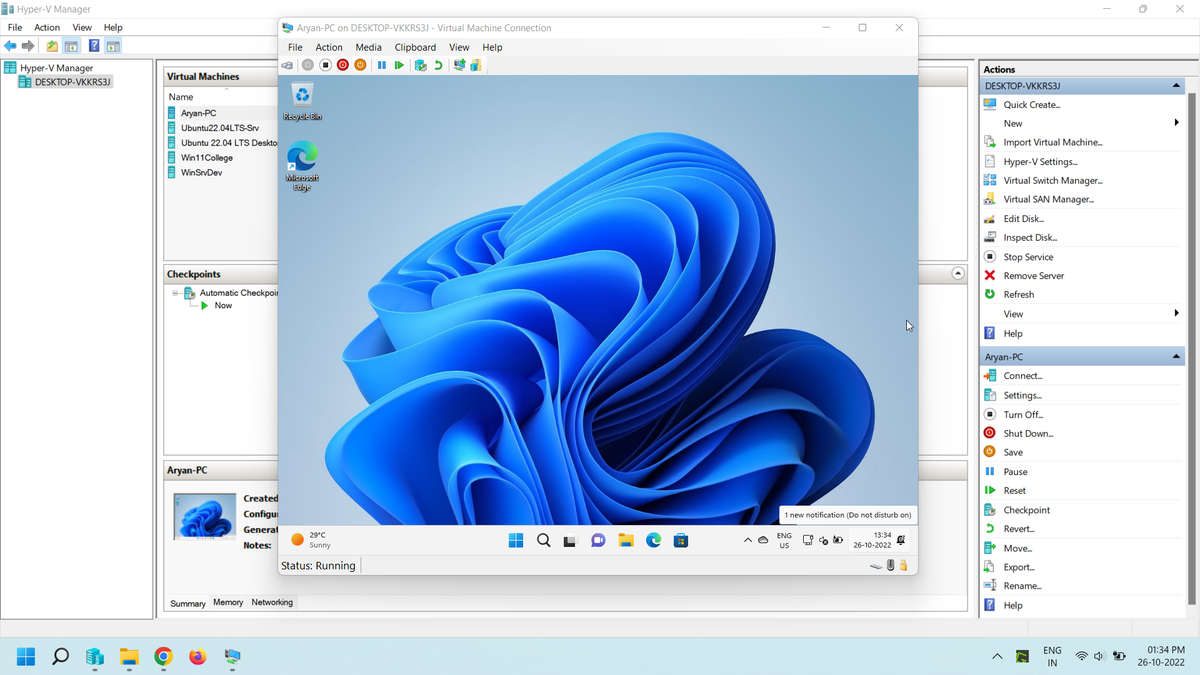Click the green Reset icon in VM toolbar
The image size is (1200, 675).
click(399, 65)
